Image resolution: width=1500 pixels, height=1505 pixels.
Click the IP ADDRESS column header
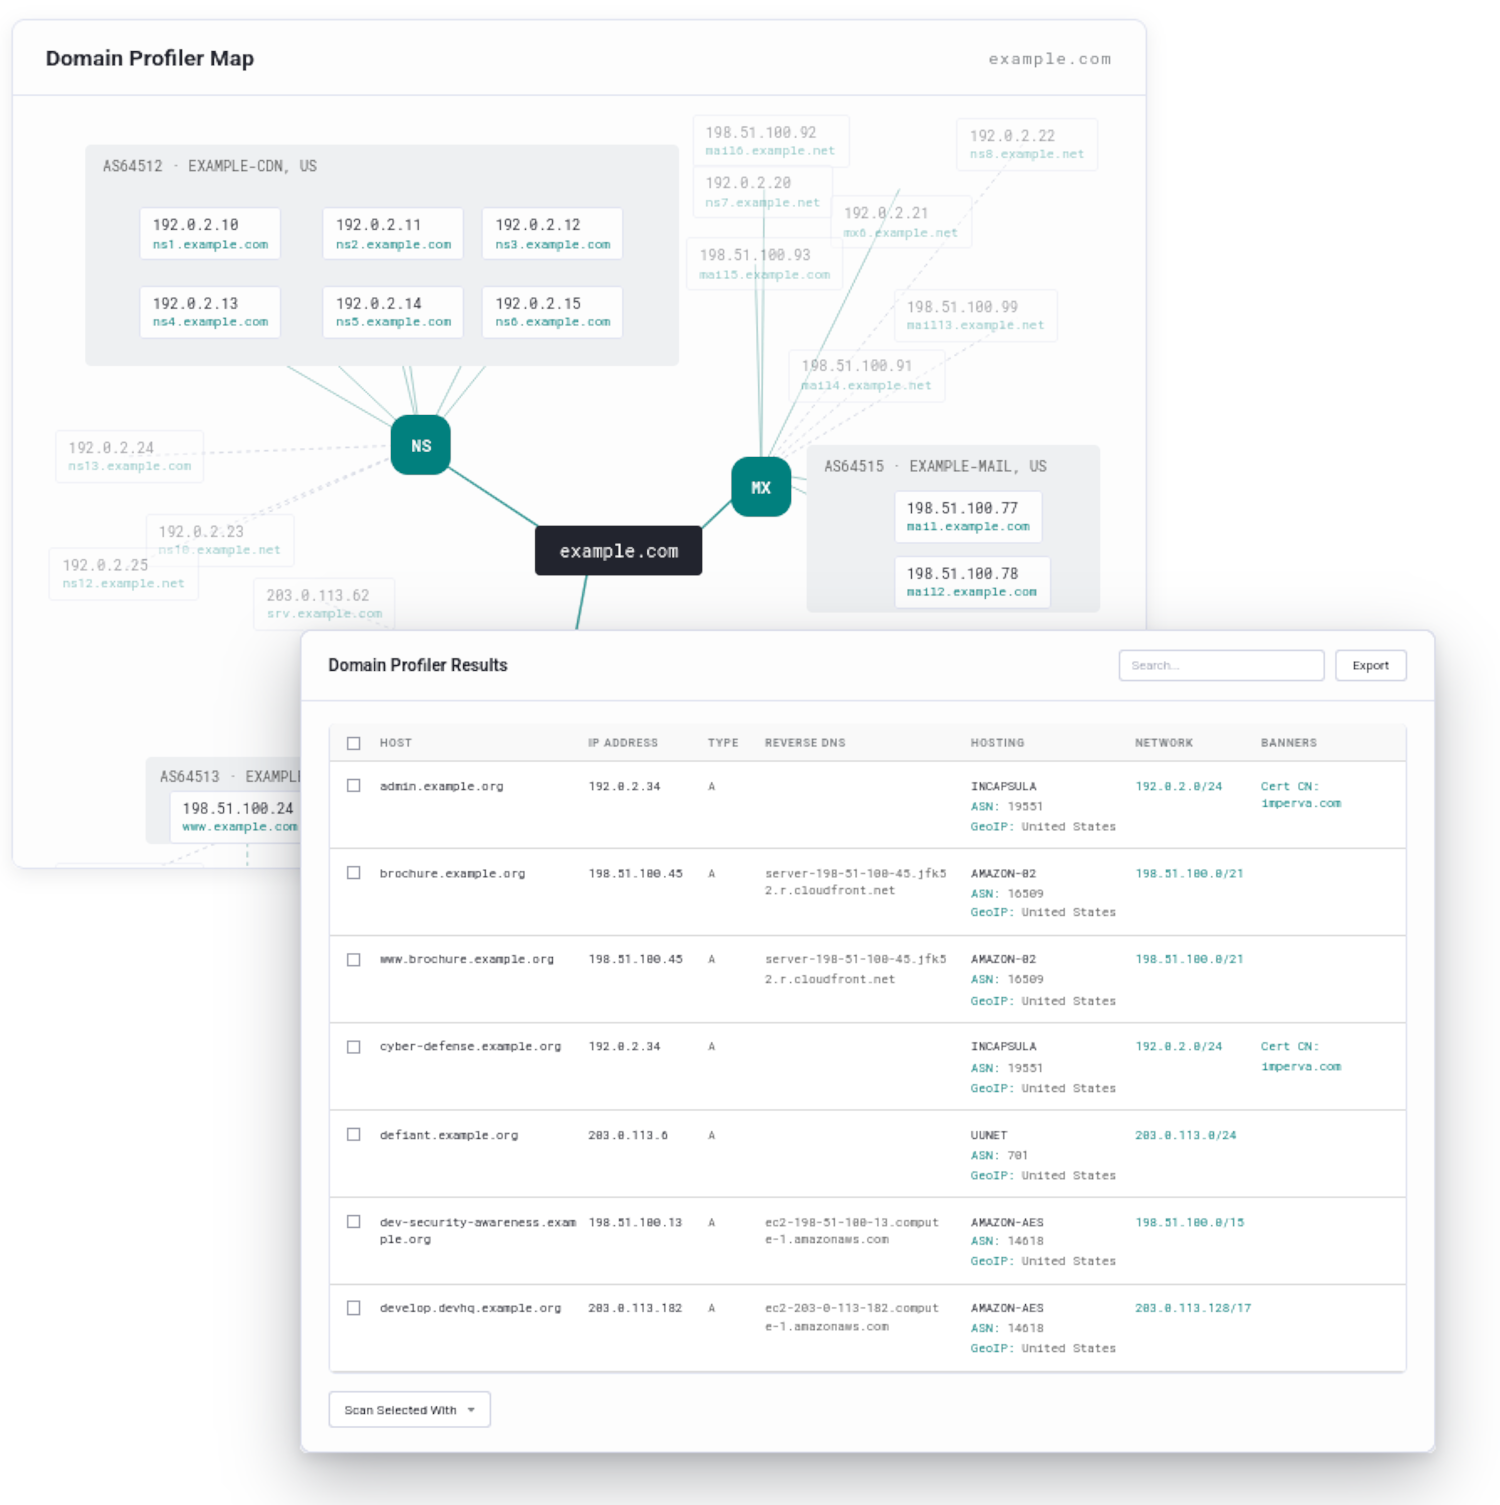pyautogui.click(x=623, y=743)
